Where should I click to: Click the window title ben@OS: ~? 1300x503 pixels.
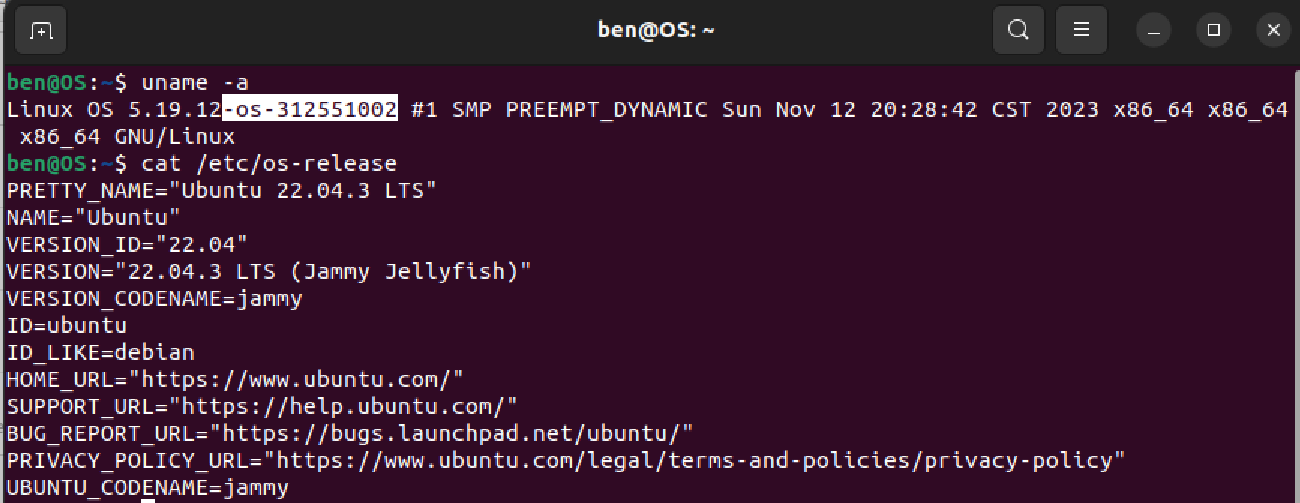pos(656,30)
